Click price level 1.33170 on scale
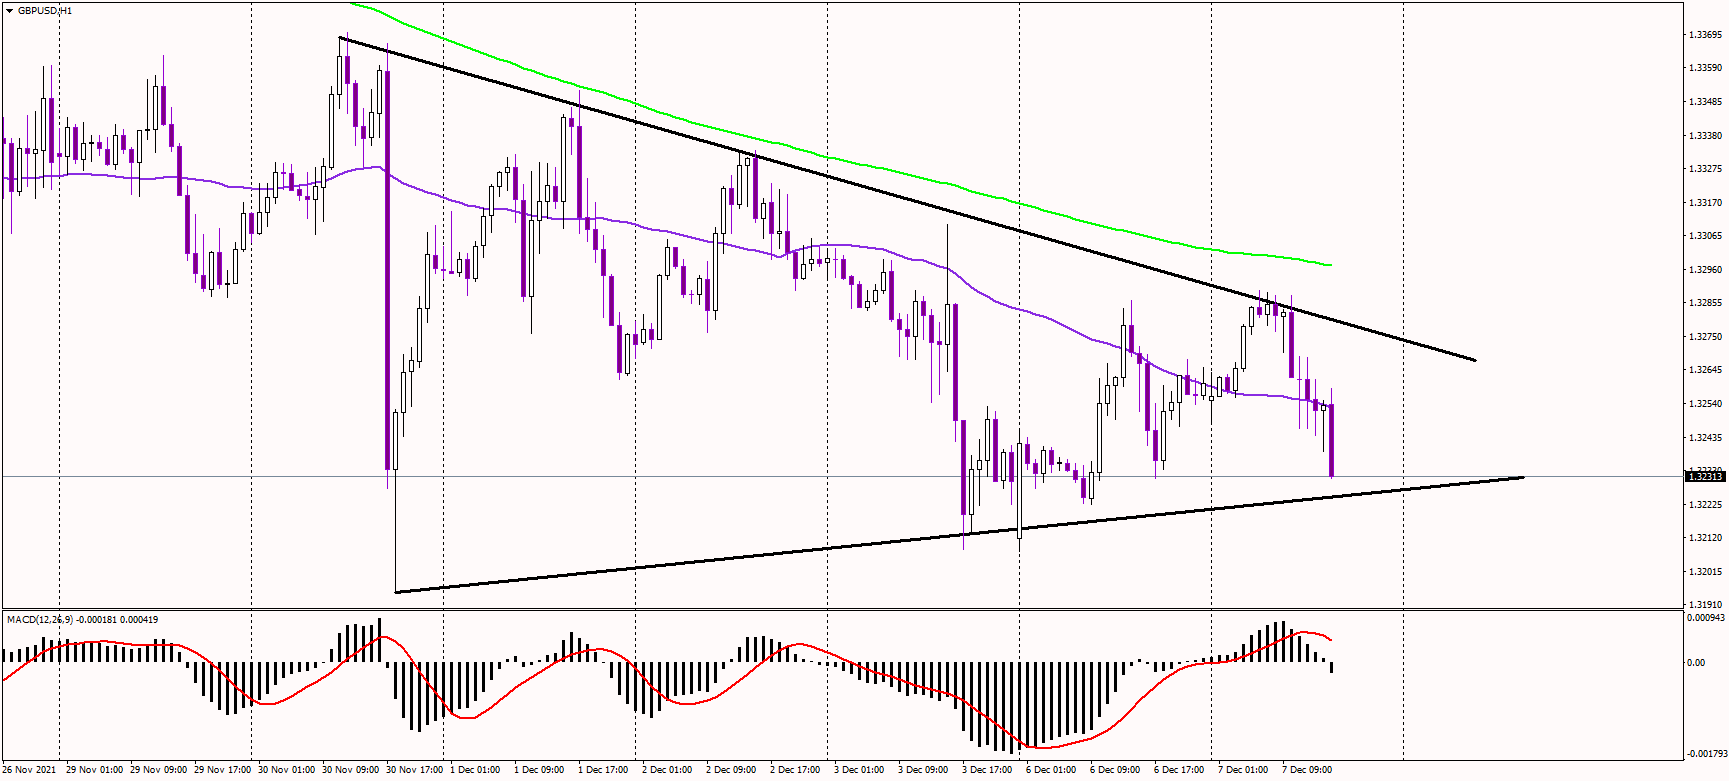Viewport: 1729px width, 781px height. (1705, 203)
